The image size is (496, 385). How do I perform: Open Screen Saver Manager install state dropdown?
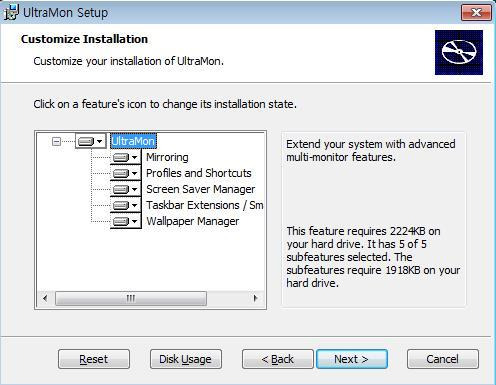point(126,189)
